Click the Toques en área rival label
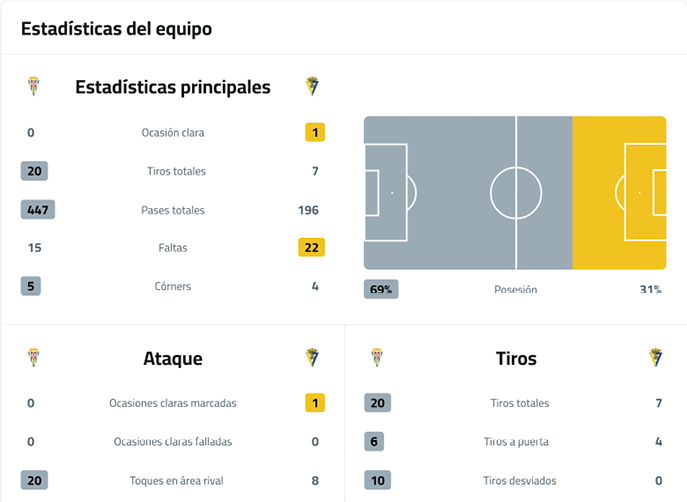Viewport: 687px width, 502px height. [x=172, y=480]
